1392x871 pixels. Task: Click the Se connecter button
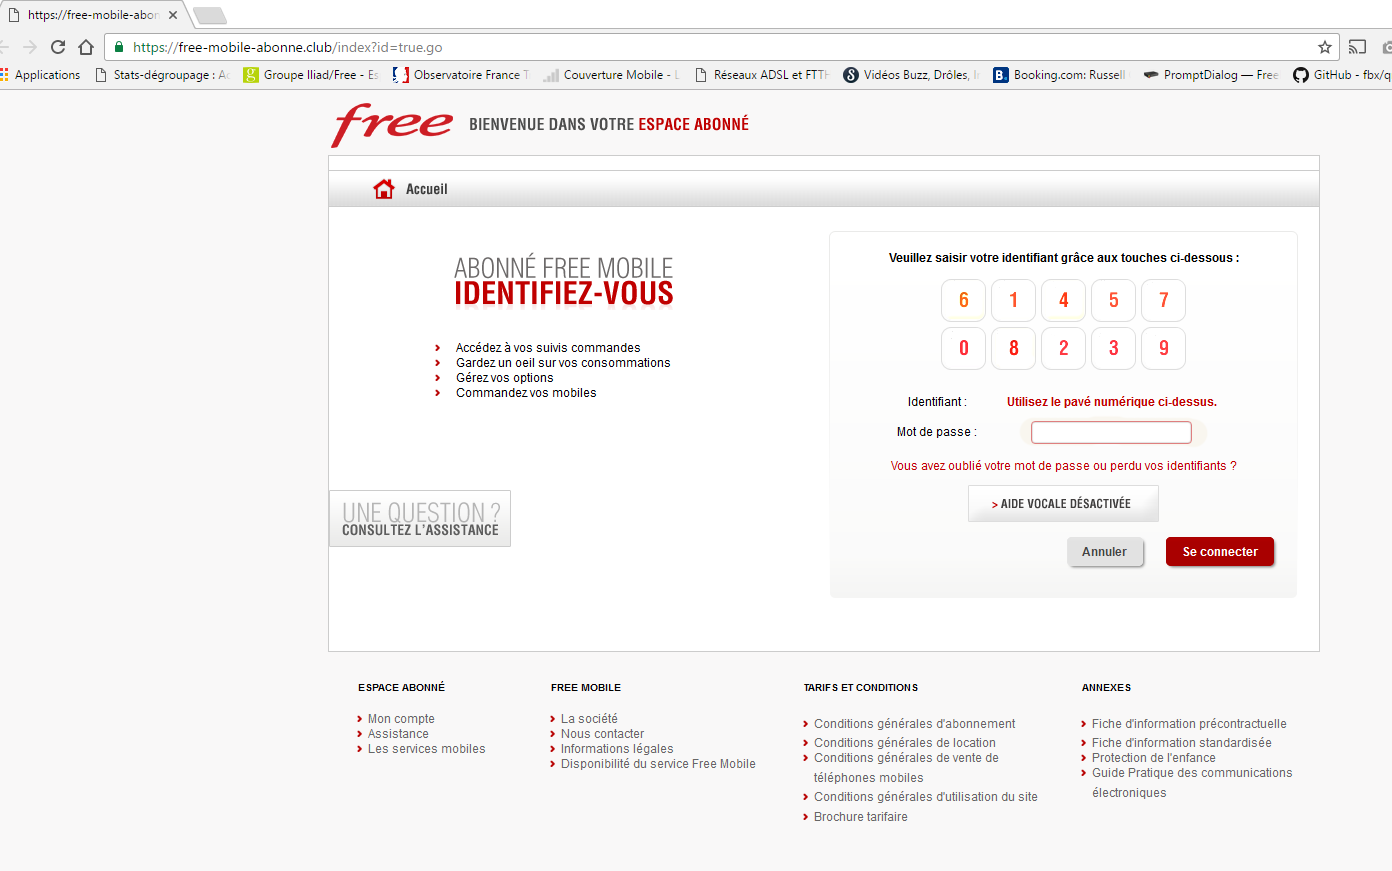coord(1219,552)
